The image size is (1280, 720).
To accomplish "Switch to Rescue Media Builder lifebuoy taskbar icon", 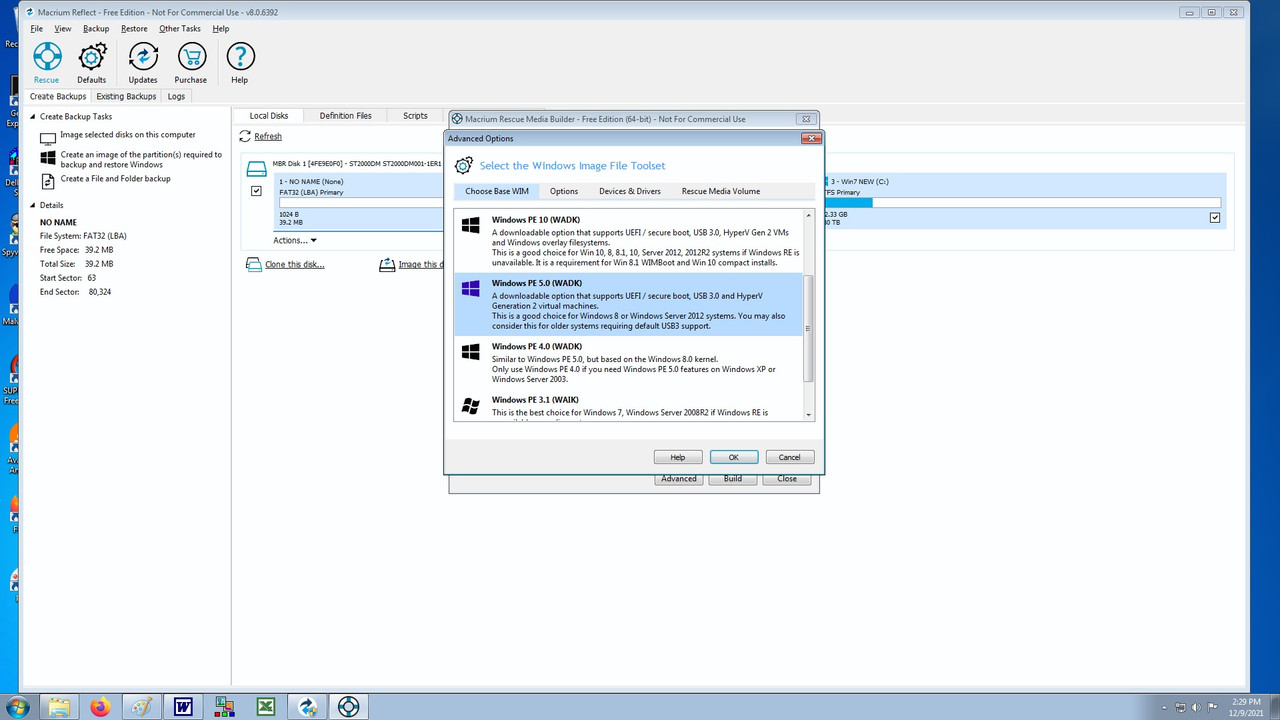I will pyautogui.click(x=348, y=707).
